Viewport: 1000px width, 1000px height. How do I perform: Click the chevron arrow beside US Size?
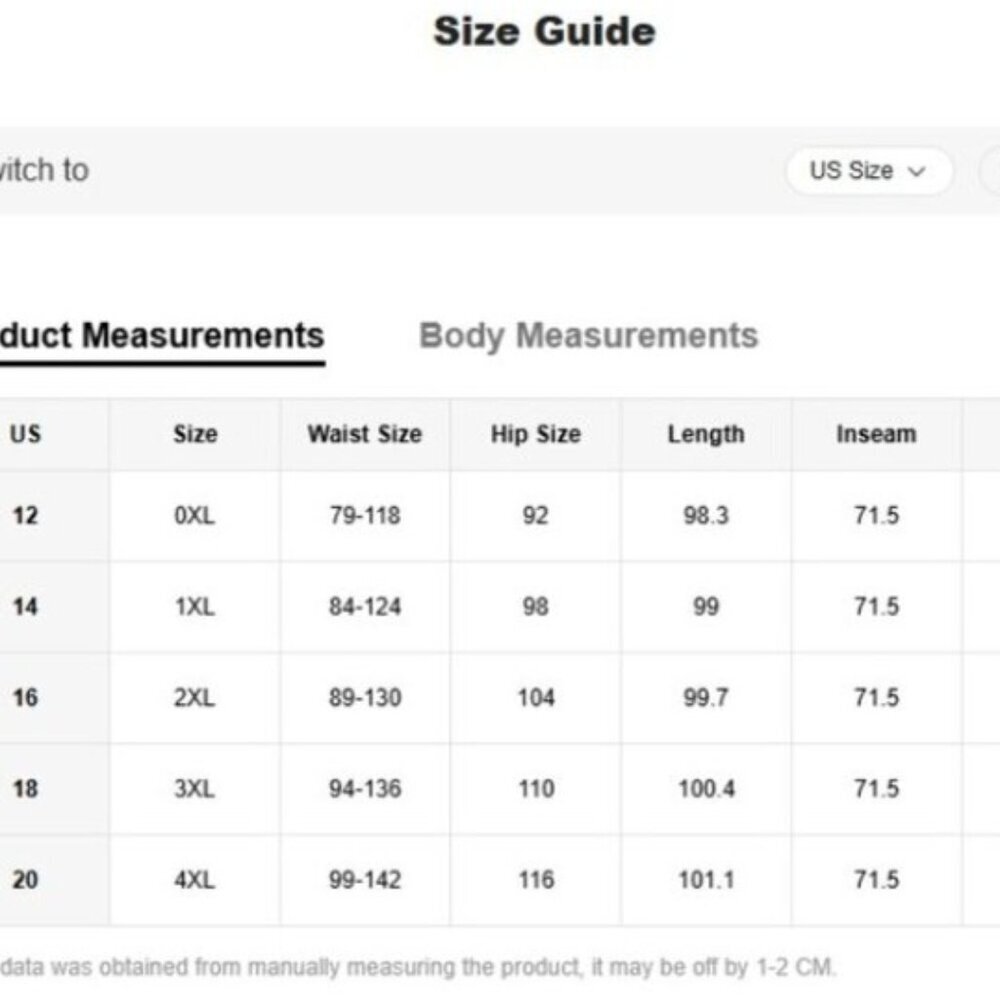[916, 172]
